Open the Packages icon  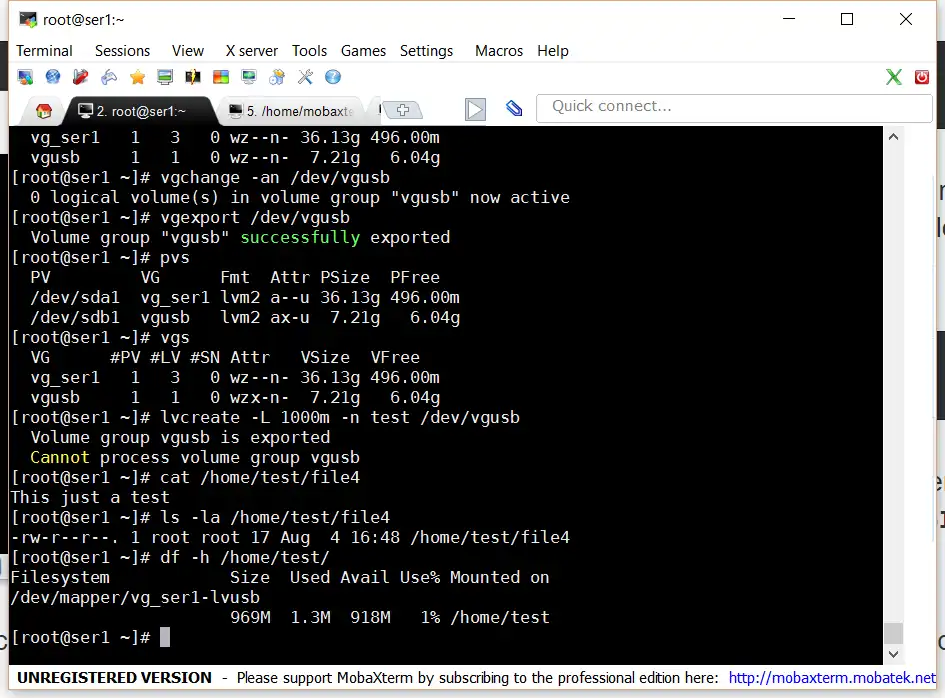277,77
